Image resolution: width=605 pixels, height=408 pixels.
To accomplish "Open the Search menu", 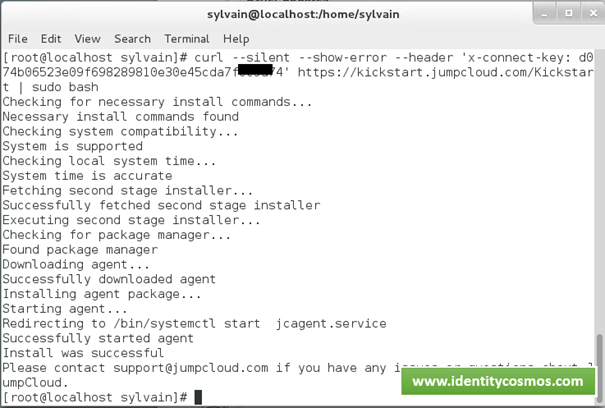I will tap(132, 39).
